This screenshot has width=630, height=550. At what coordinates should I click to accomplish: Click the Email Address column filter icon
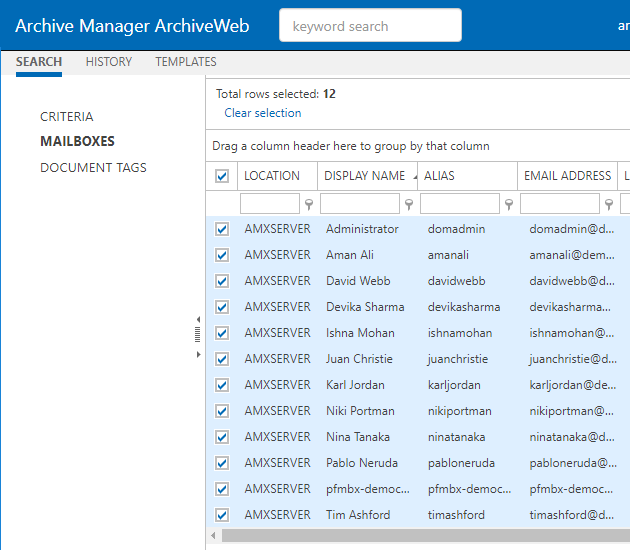pyautogui.click(x=608, y=205)
